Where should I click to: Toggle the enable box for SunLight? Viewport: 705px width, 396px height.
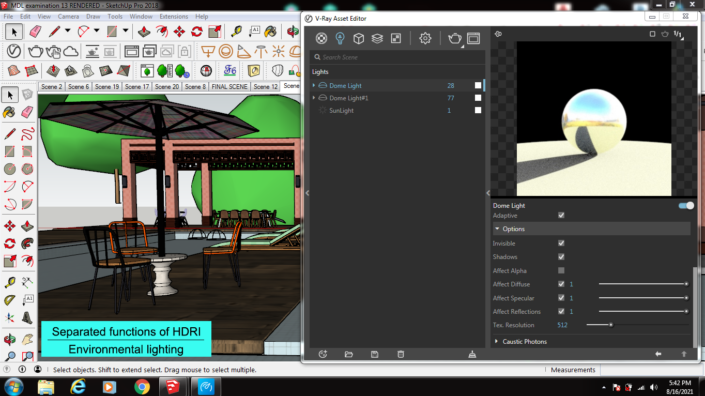pos(478,110)
